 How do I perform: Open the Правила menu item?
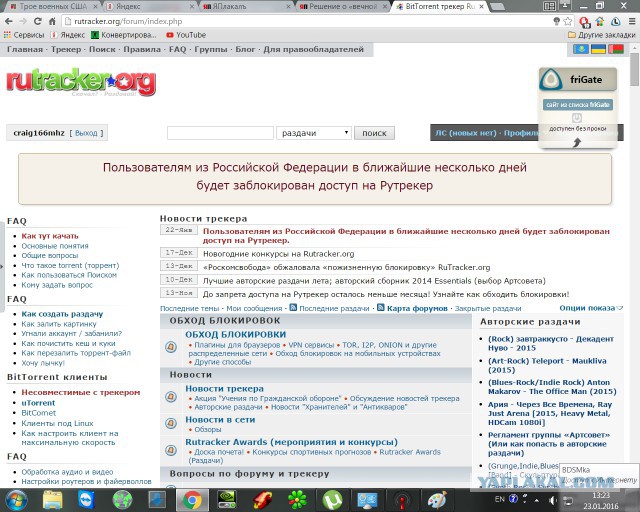tap(142, 49)
